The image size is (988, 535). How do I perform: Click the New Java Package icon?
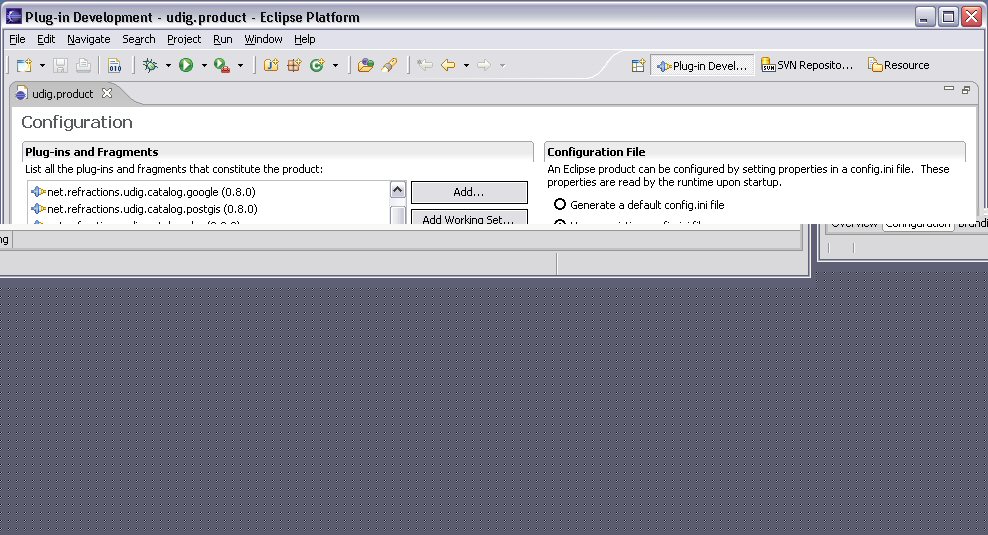click(294, 65)
